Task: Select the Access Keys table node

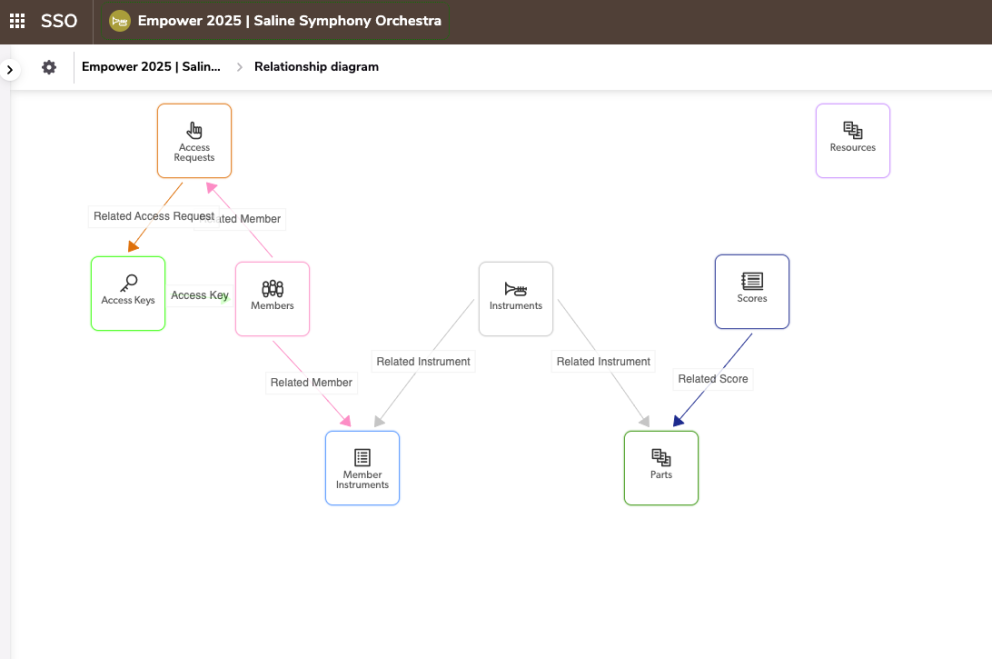Action: 128,293
